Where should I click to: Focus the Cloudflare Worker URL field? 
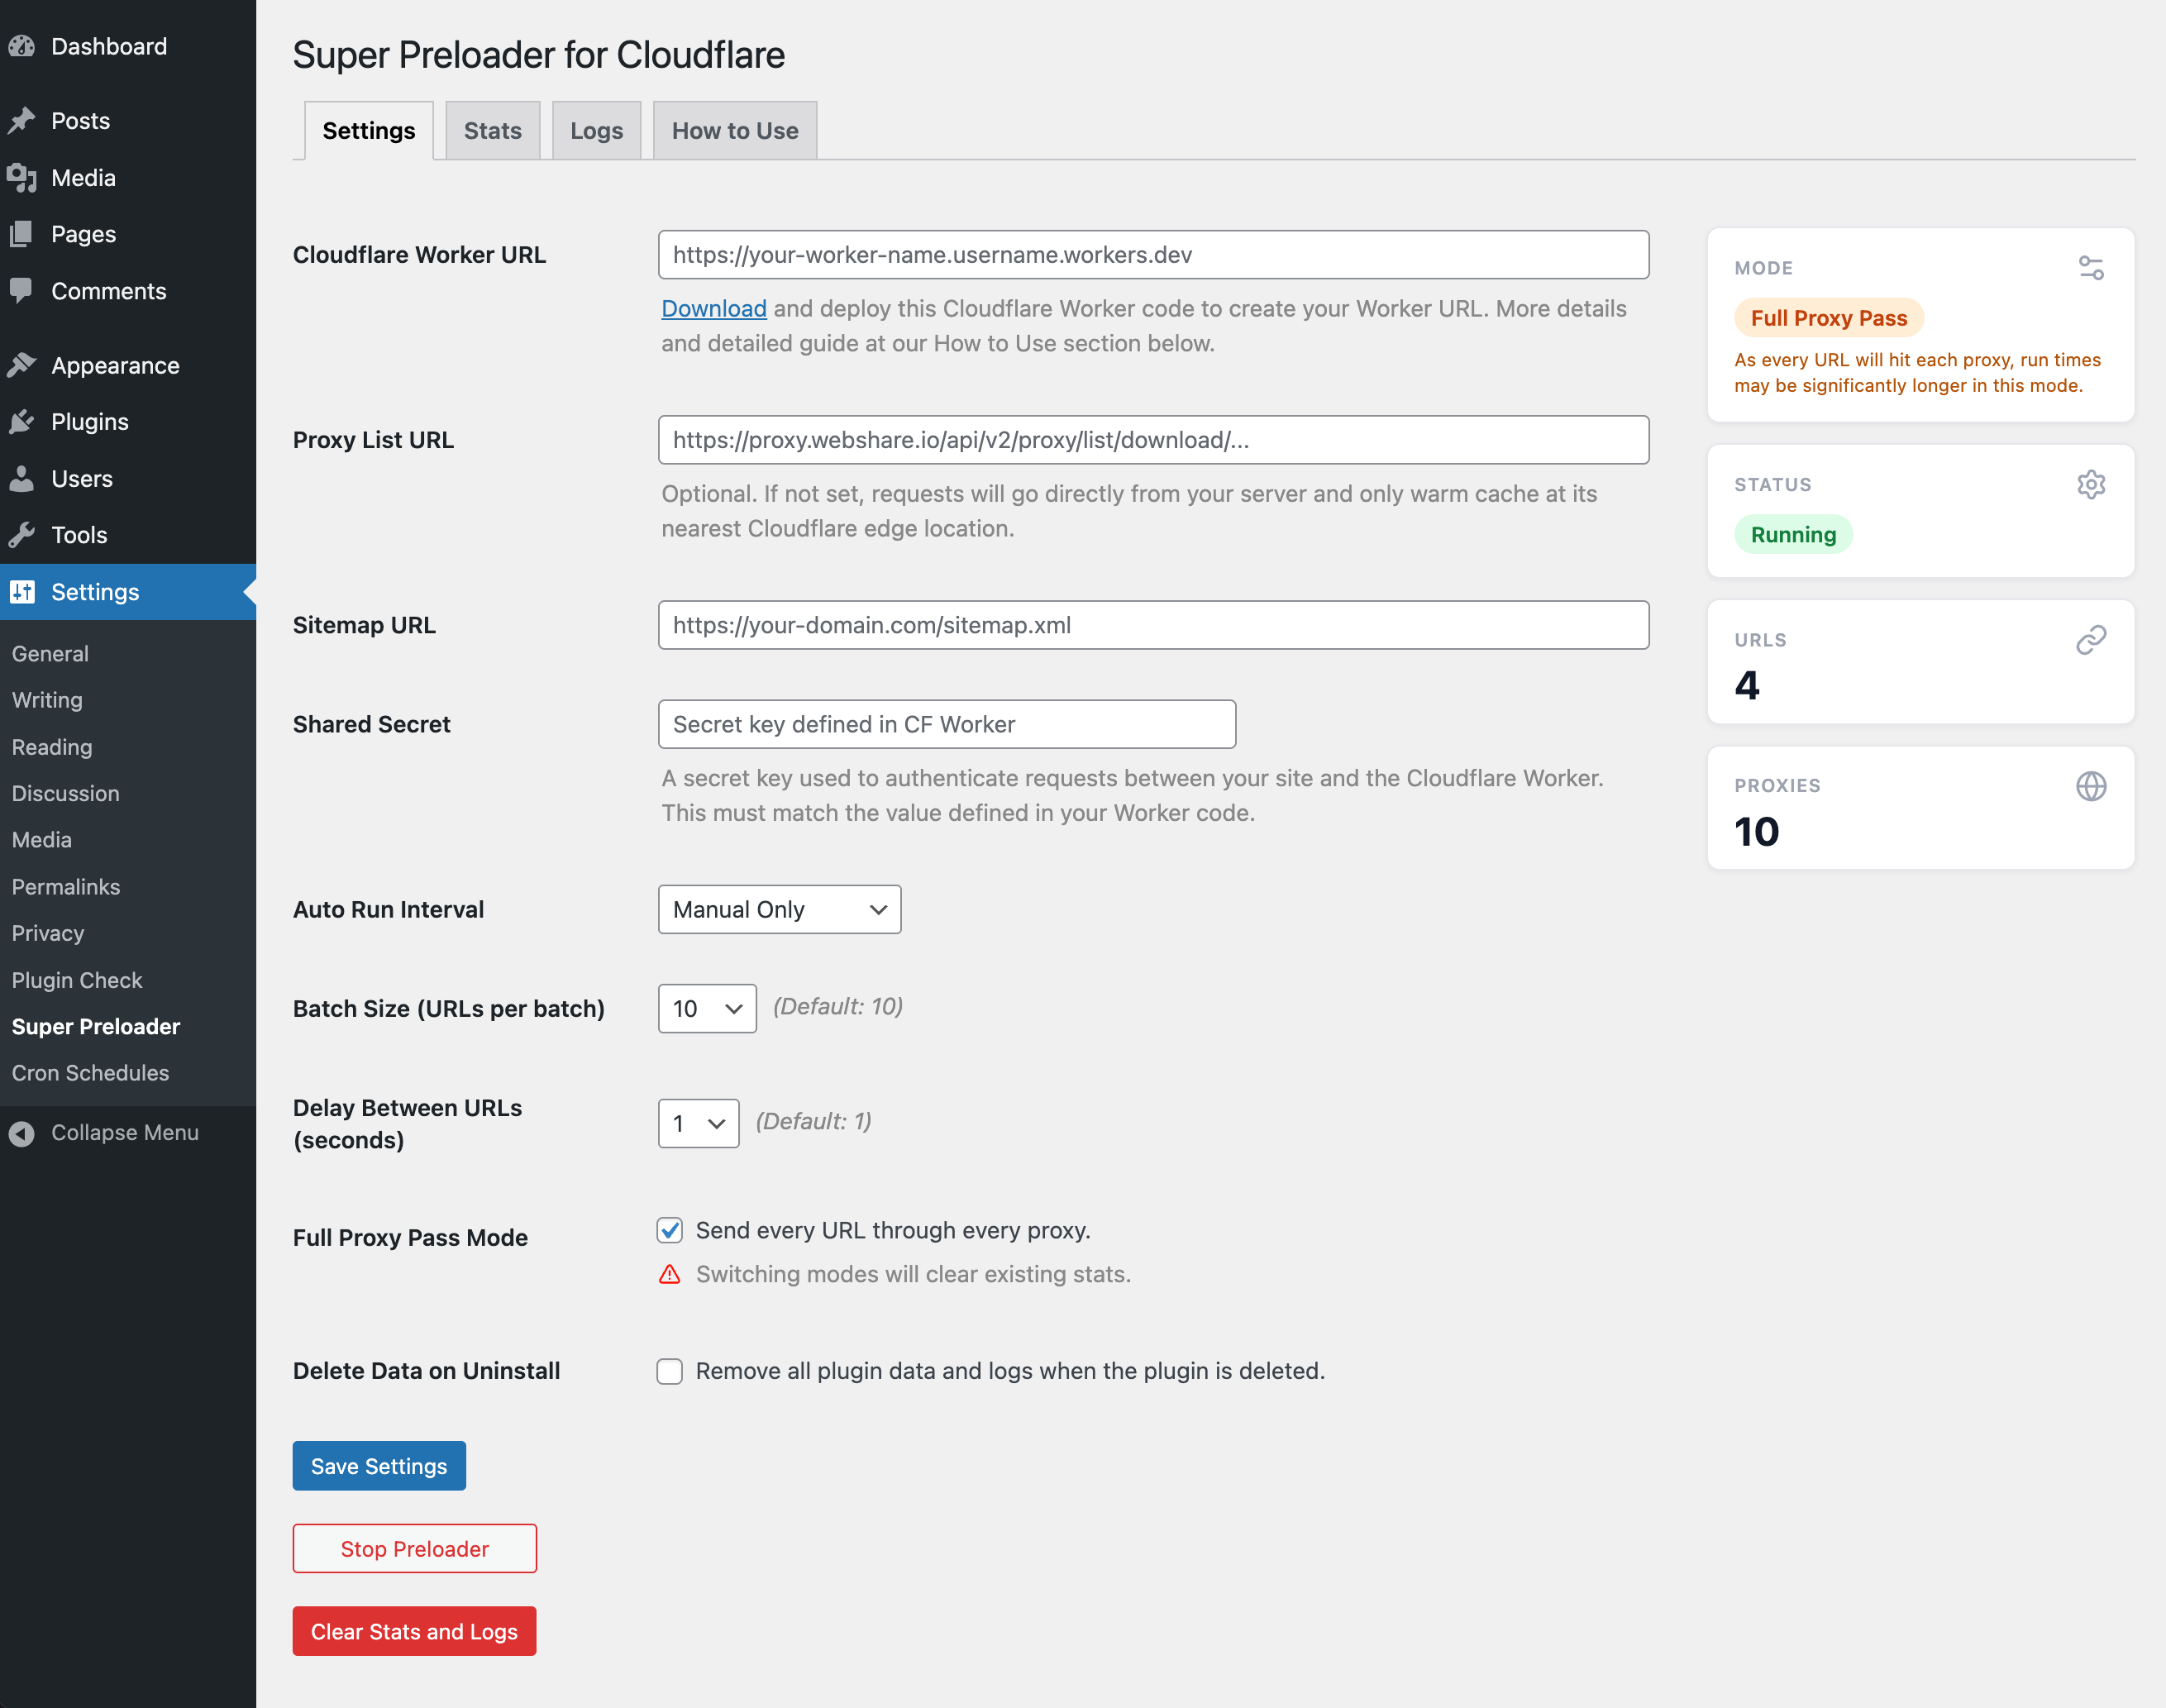click(x=1153, y=255)
